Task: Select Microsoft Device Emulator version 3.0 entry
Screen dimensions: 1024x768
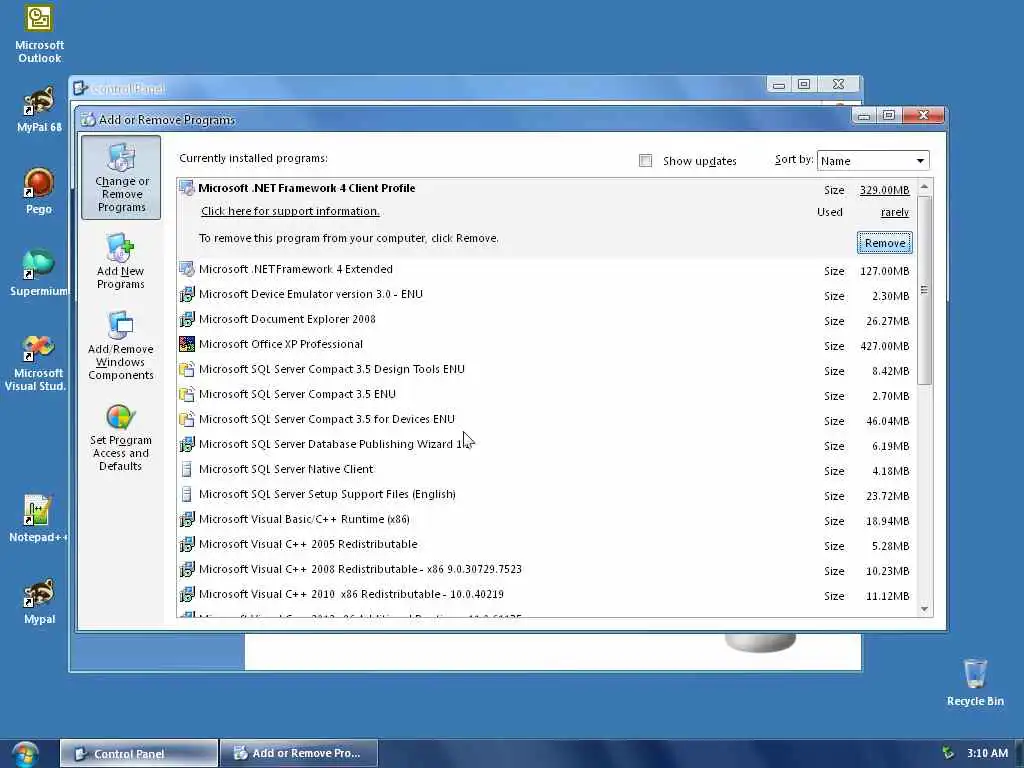Action: [546, 295]
